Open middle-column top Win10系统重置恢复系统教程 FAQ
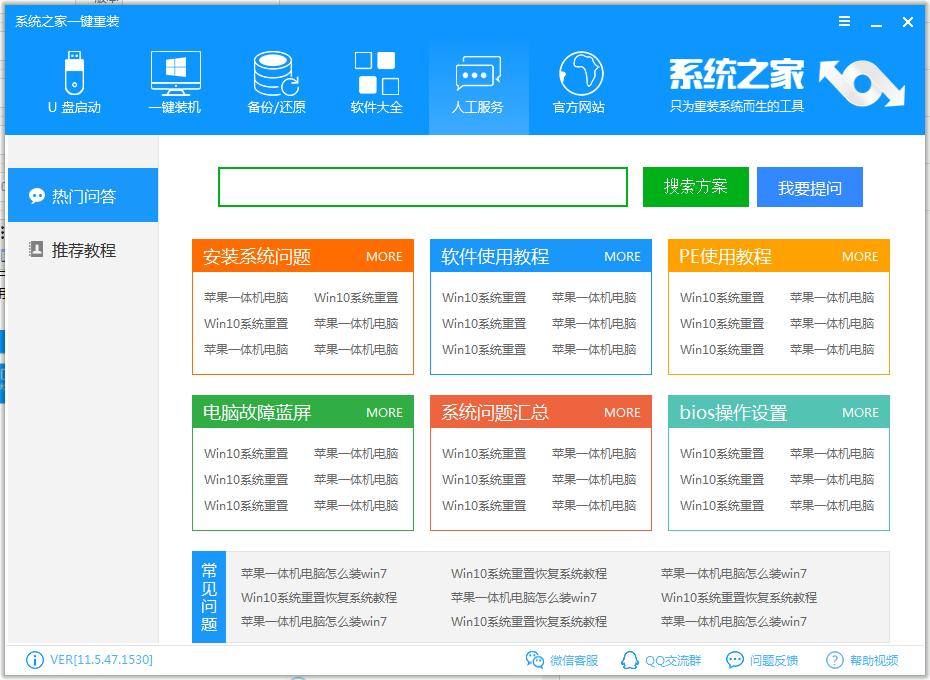The image size is (930, 680). click(x=529, y=574)
